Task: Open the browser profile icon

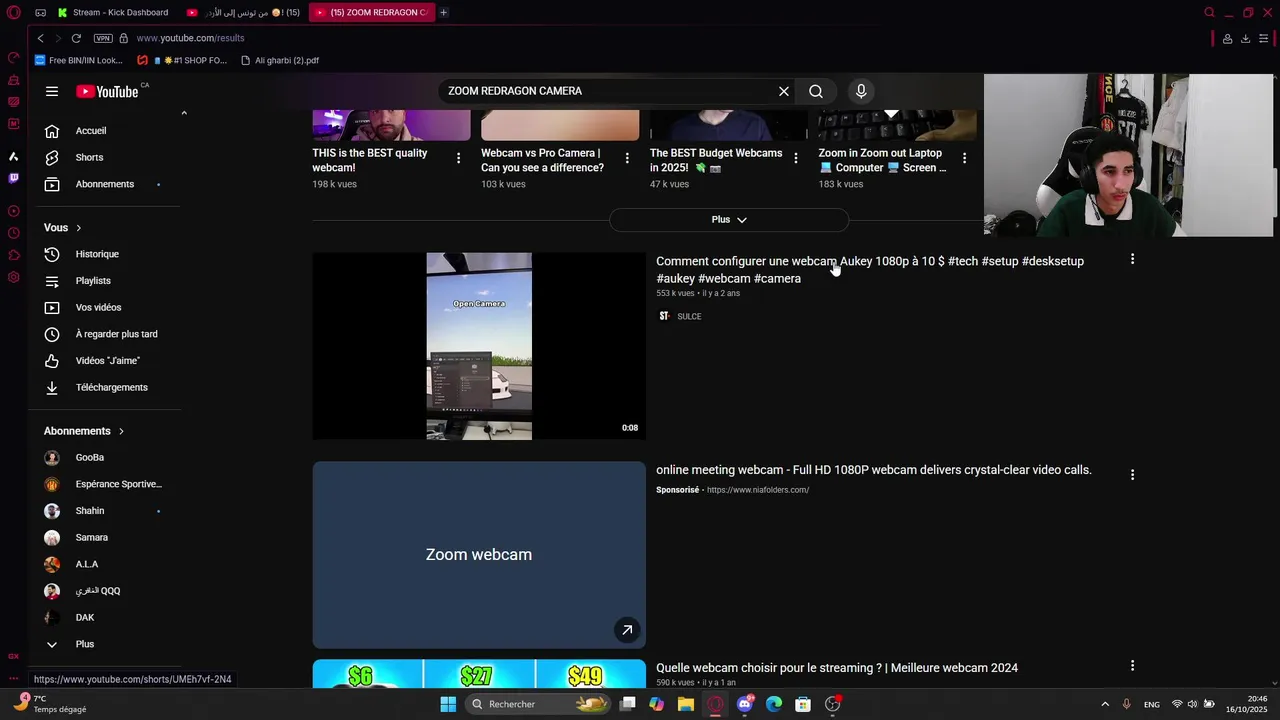Action: click(x=1227, y=38)
